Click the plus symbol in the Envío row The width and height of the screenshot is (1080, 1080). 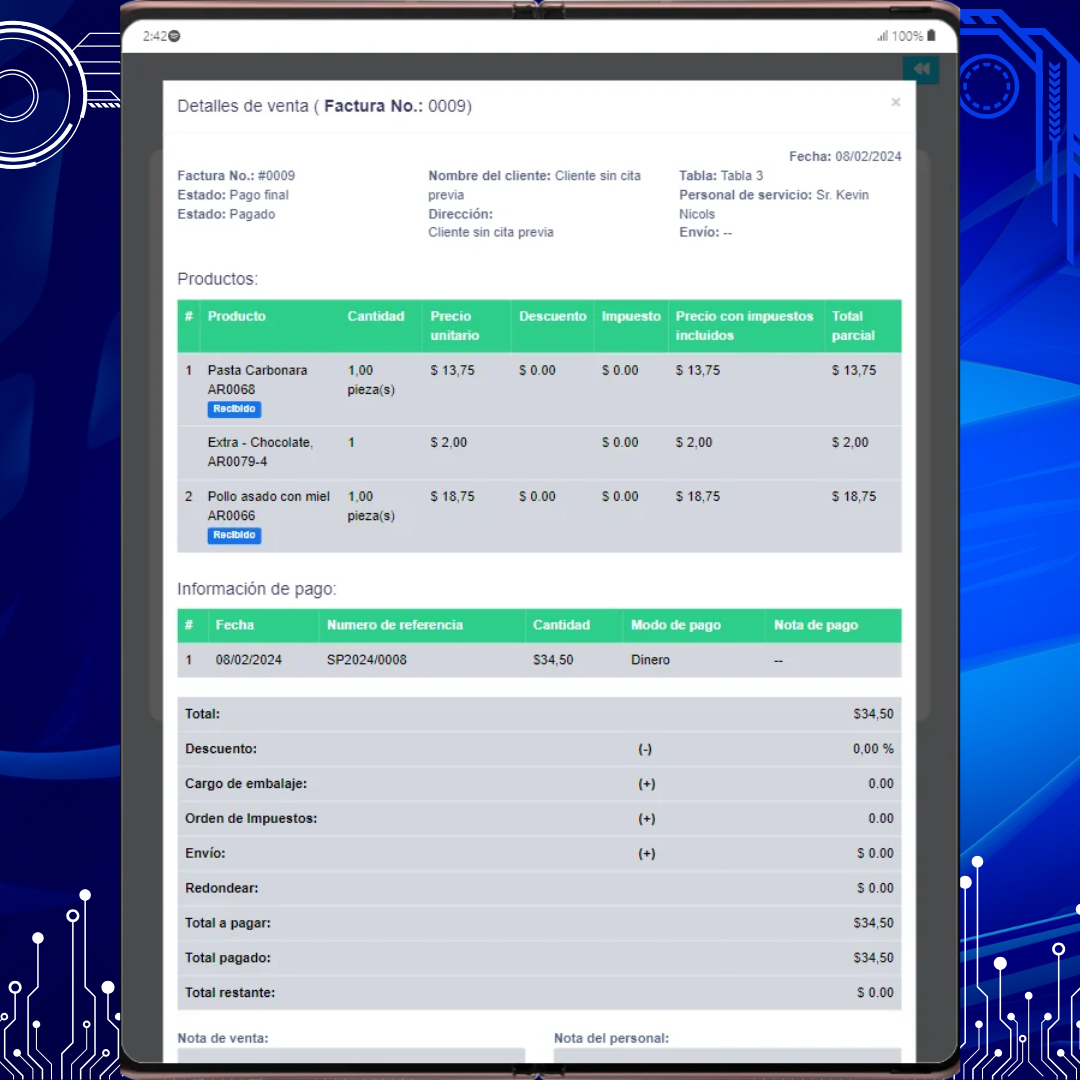click(x=646, y=854)
